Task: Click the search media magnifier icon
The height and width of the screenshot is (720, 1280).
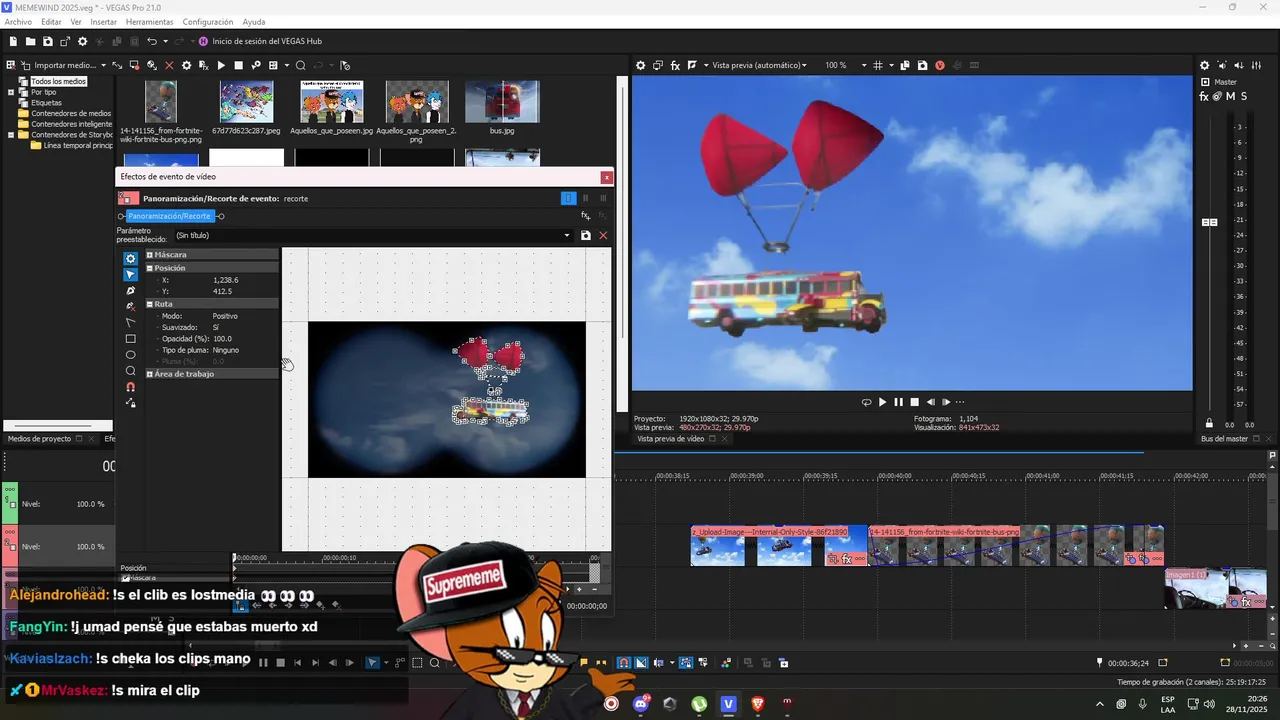Action: coord(300,65)
